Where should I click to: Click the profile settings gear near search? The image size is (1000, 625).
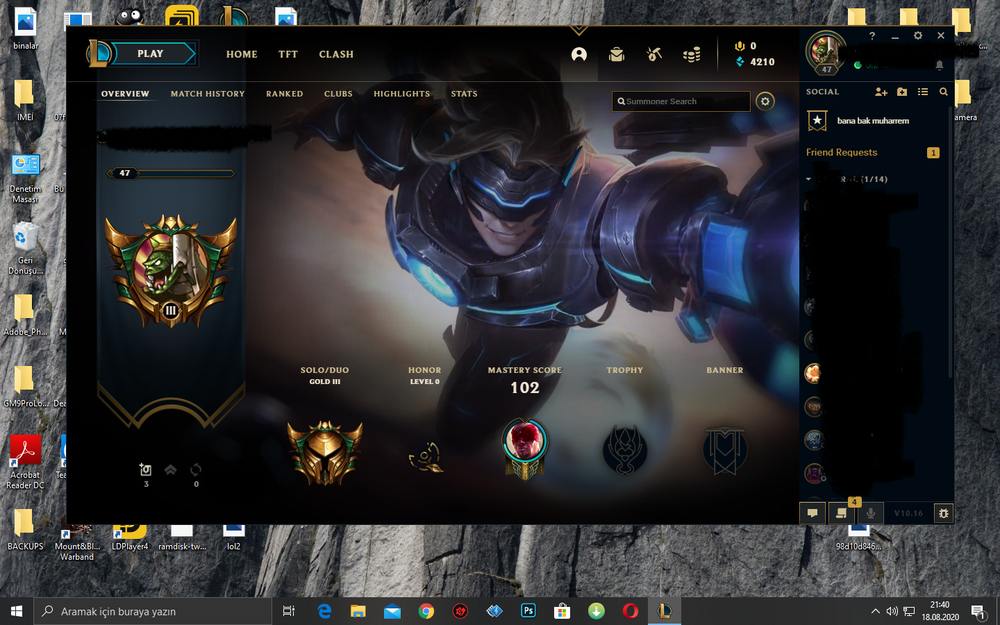pyautogui.click(x=765, y=101)
